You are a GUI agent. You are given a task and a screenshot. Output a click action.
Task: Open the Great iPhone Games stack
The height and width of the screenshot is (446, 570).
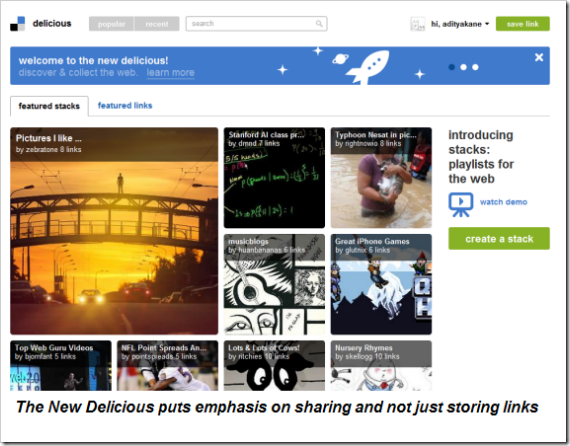(381, 284)
